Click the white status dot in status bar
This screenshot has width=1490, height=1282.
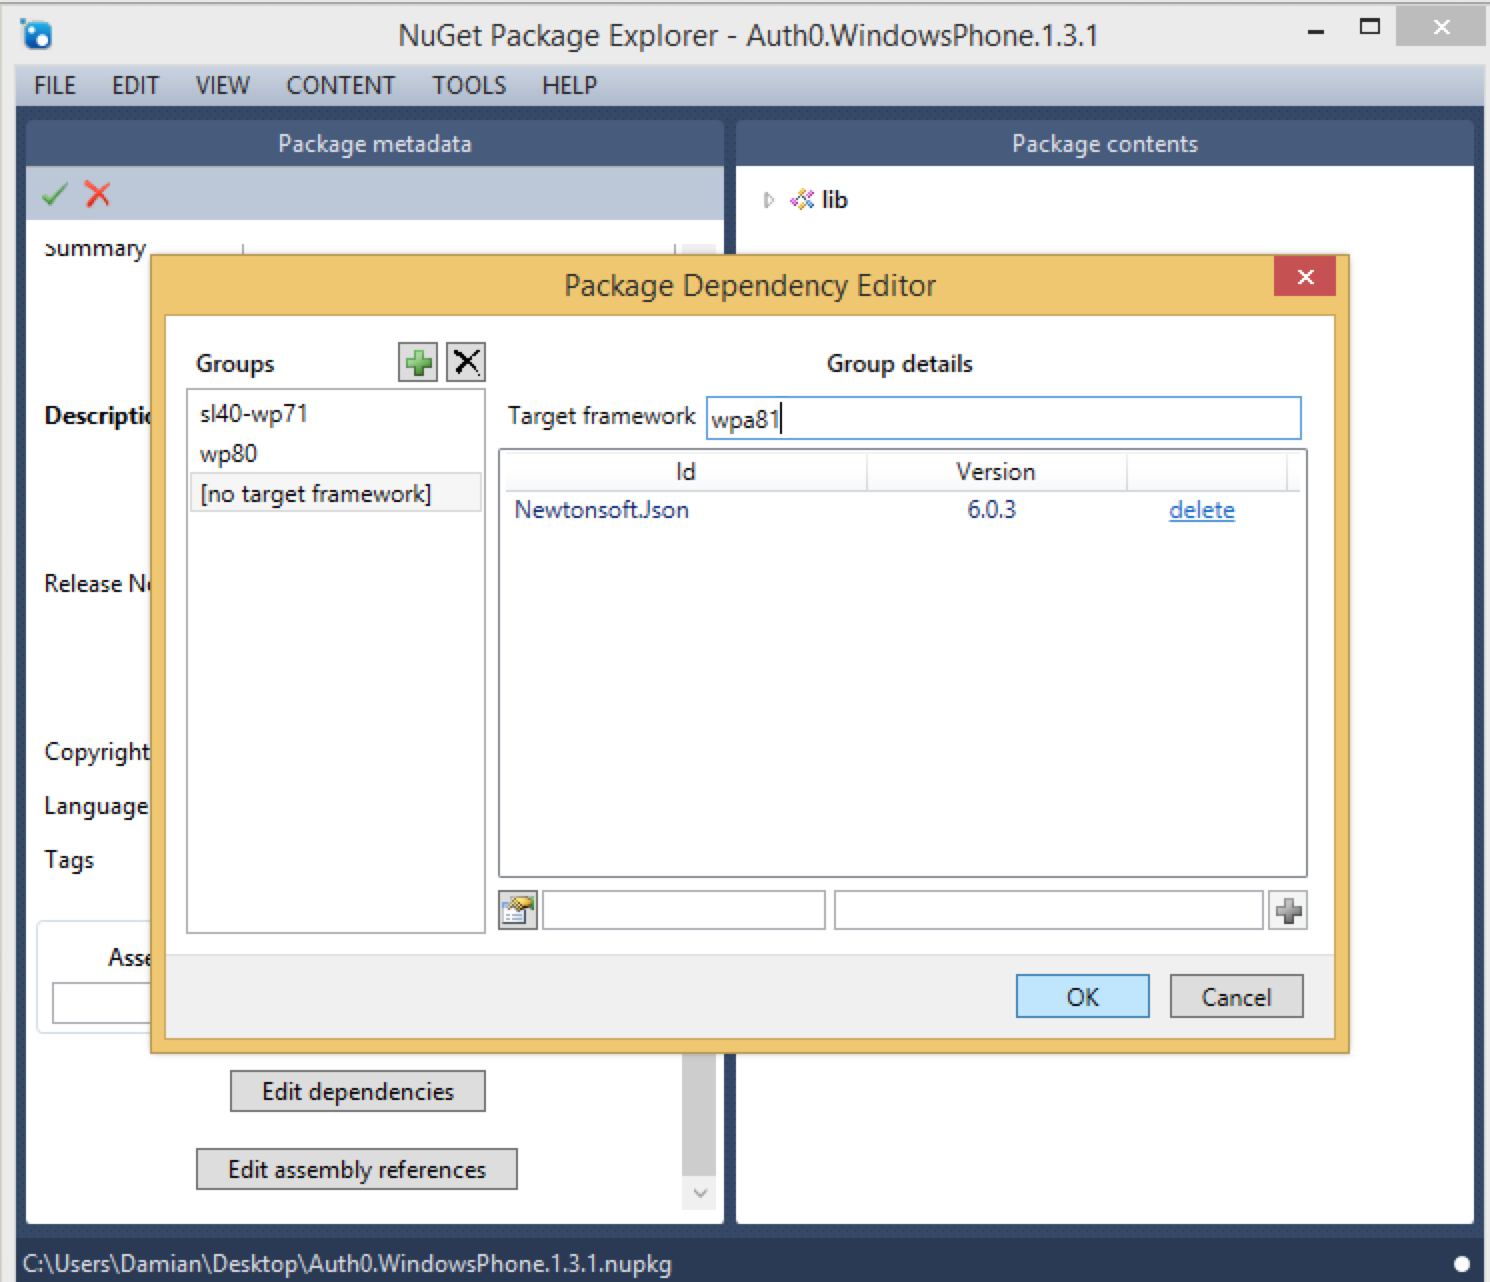(1461, 1264)
